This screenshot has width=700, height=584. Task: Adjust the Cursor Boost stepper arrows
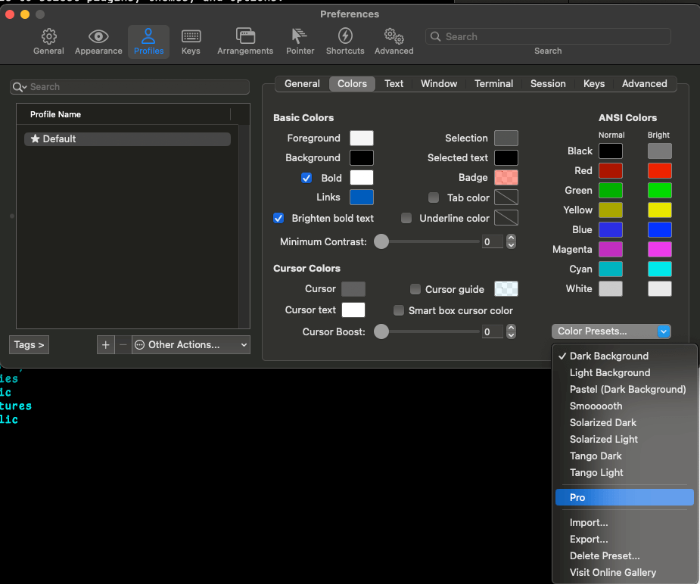tap(511, 332)
